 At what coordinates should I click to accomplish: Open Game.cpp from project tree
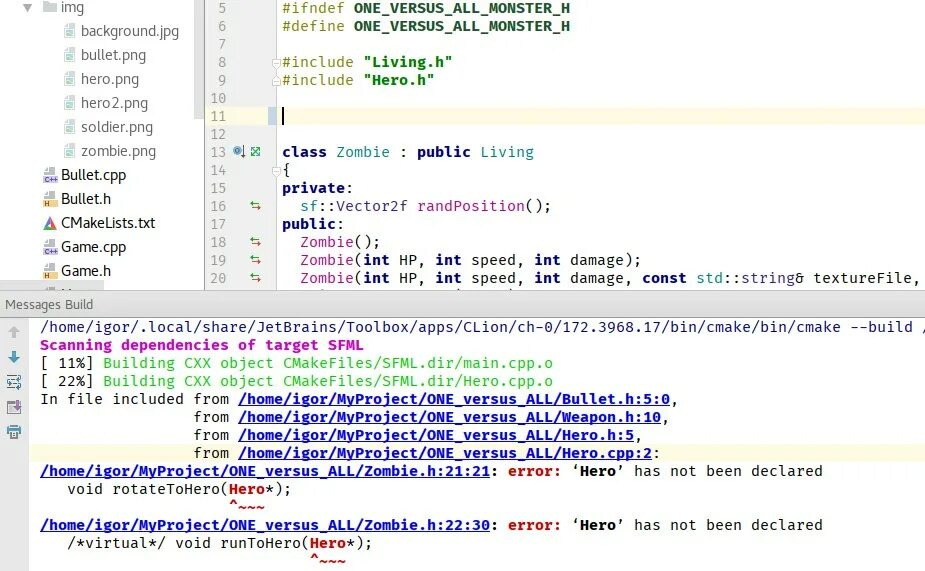pos(93,247)
